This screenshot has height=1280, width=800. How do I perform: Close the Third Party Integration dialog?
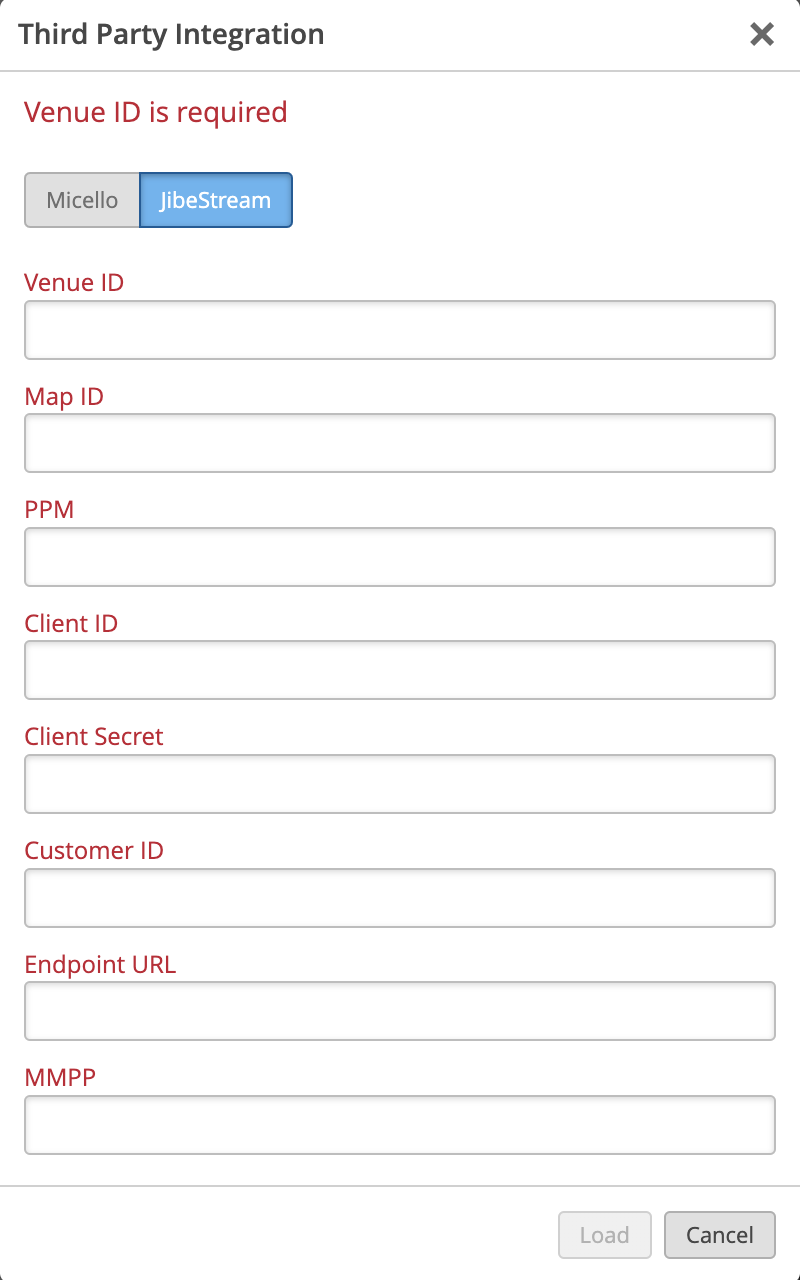point(762,35)
